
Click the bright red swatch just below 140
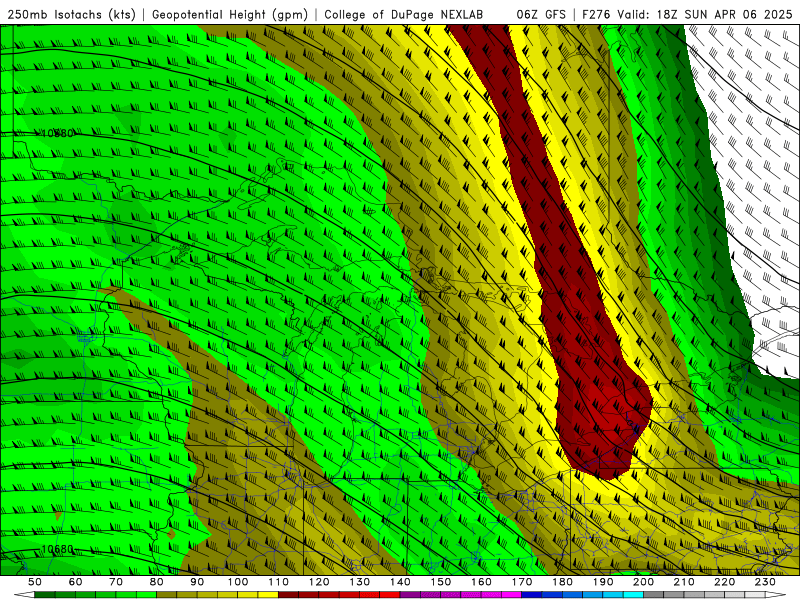390,594
